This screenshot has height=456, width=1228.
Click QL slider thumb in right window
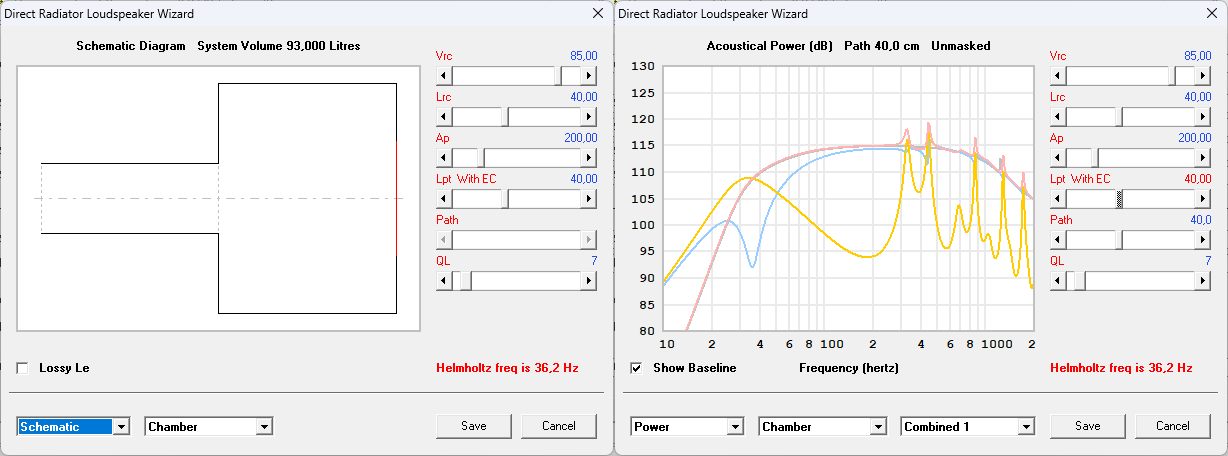[1082, 281]
